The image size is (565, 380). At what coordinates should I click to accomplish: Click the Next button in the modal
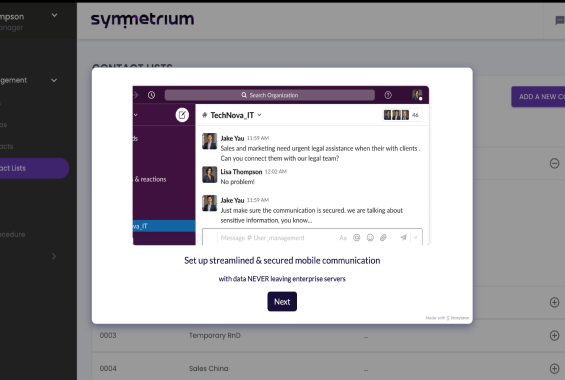[x=282, y=301]
